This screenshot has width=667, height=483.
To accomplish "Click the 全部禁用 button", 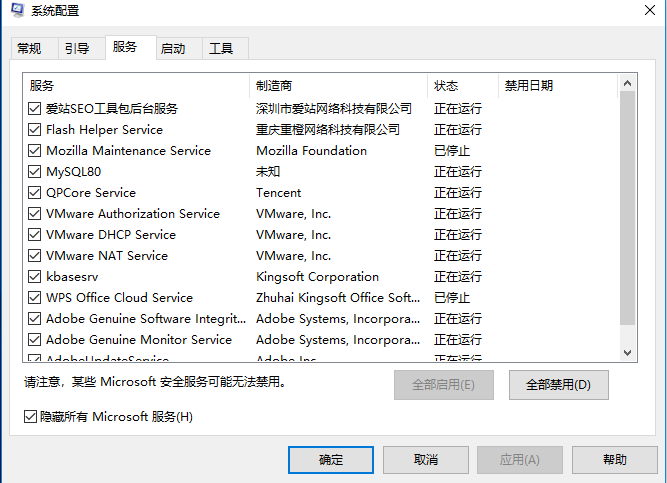I will click(558, 384).
